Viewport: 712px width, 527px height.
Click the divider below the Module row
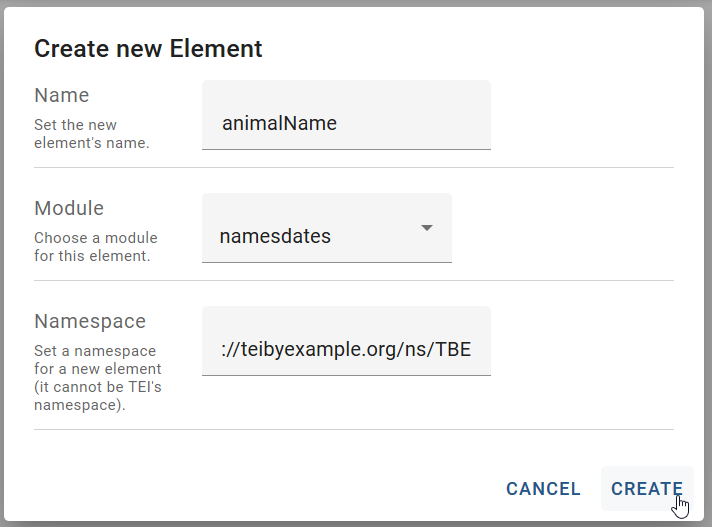354,280
